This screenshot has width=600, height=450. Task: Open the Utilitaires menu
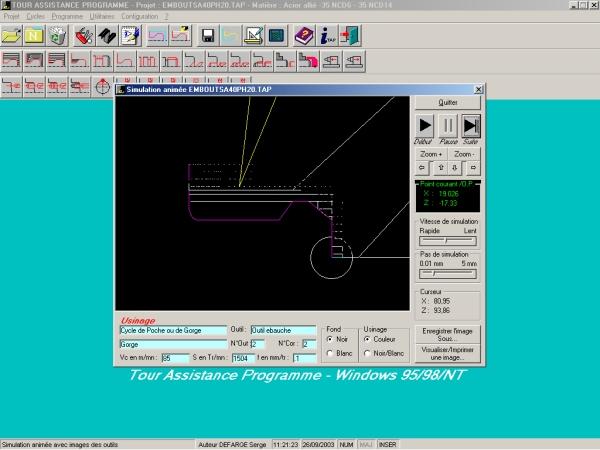click(102, 17)
